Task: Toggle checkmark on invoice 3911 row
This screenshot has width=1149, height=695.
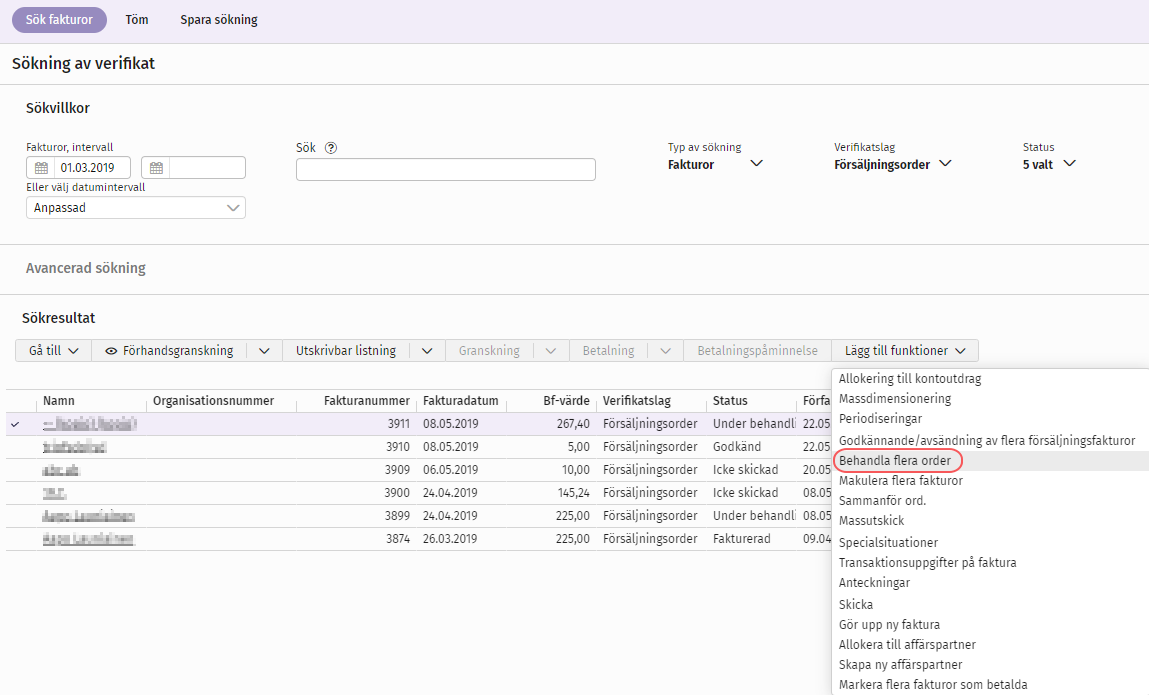Action: pyautogui.click(x=15, y=424)
